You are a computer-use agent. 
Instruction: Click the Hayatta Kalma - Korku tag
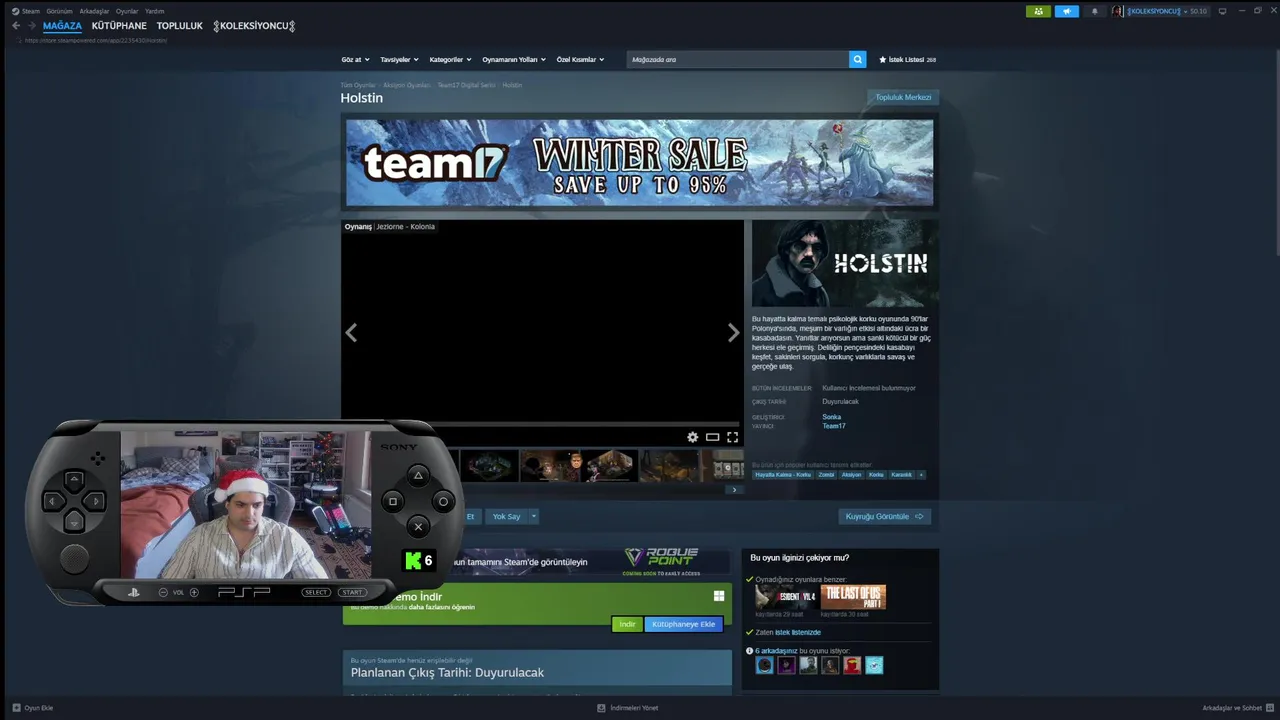point(783,475)
